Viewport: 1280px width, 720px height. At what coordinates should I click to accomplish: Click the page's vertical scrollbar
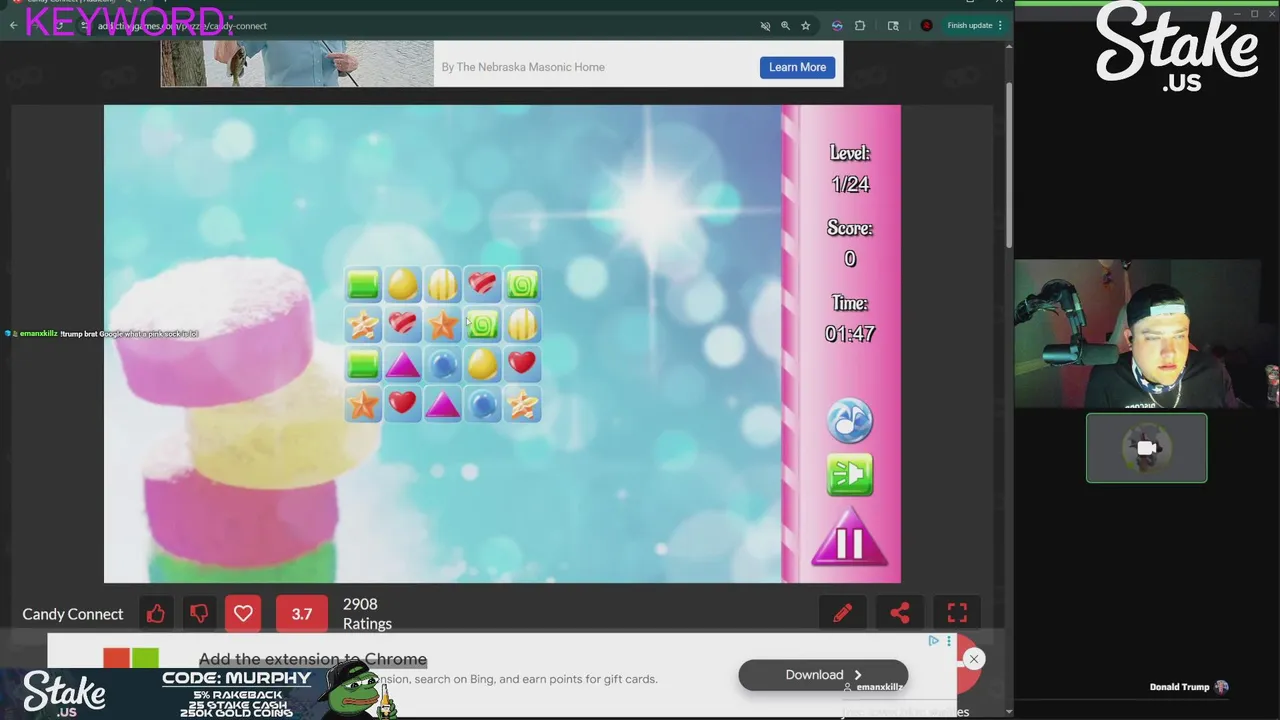[1009, 165]
